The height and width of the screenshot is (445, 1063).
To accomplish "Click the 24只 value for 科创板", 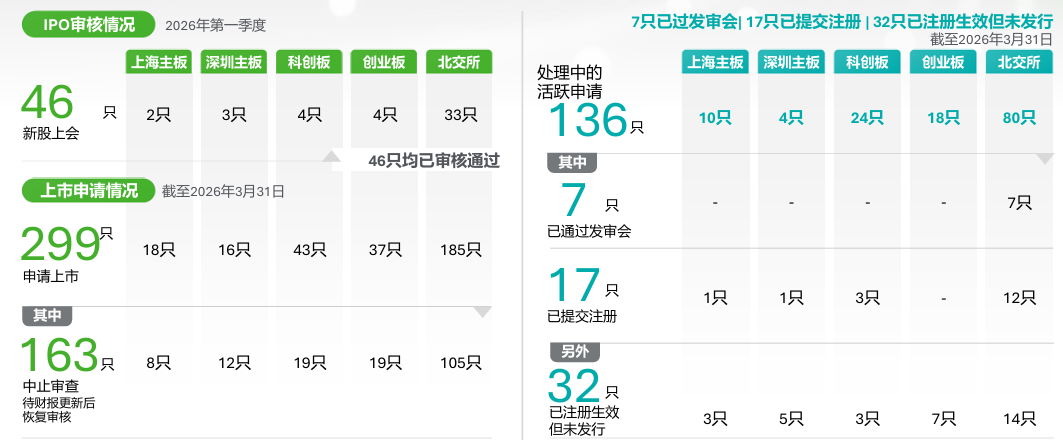I will coord(866,118).
